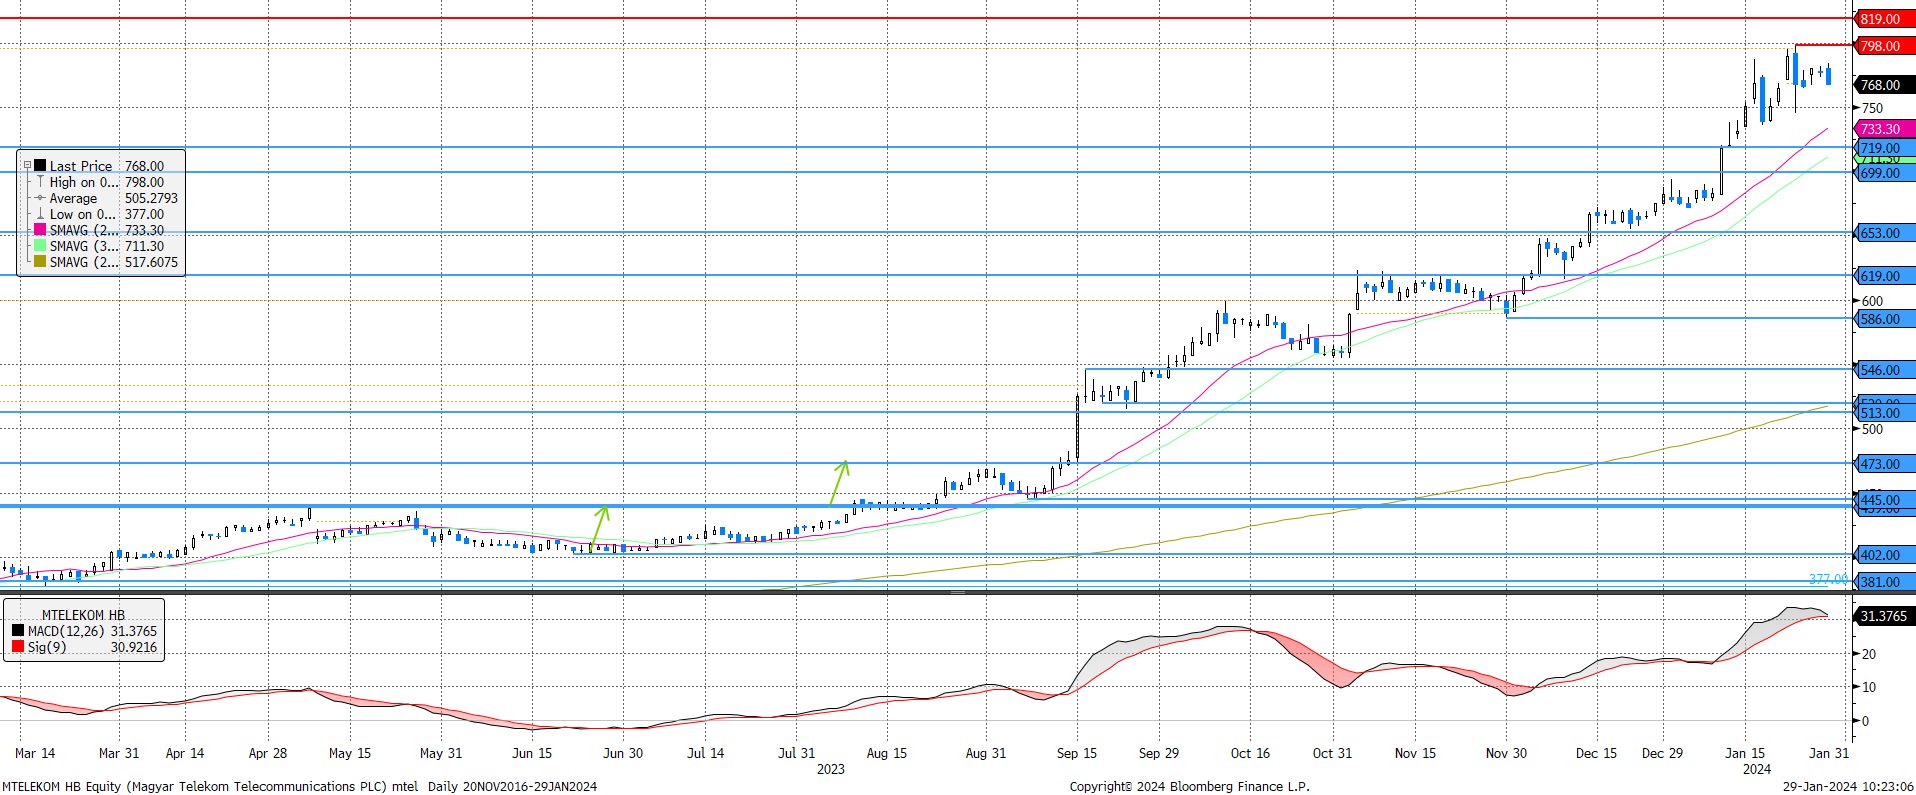Image resolution: width=1916 pixels, height=795 pixels.
Task: Click the blue 546.00 price level tag
Action: (x=1884, y=370)
